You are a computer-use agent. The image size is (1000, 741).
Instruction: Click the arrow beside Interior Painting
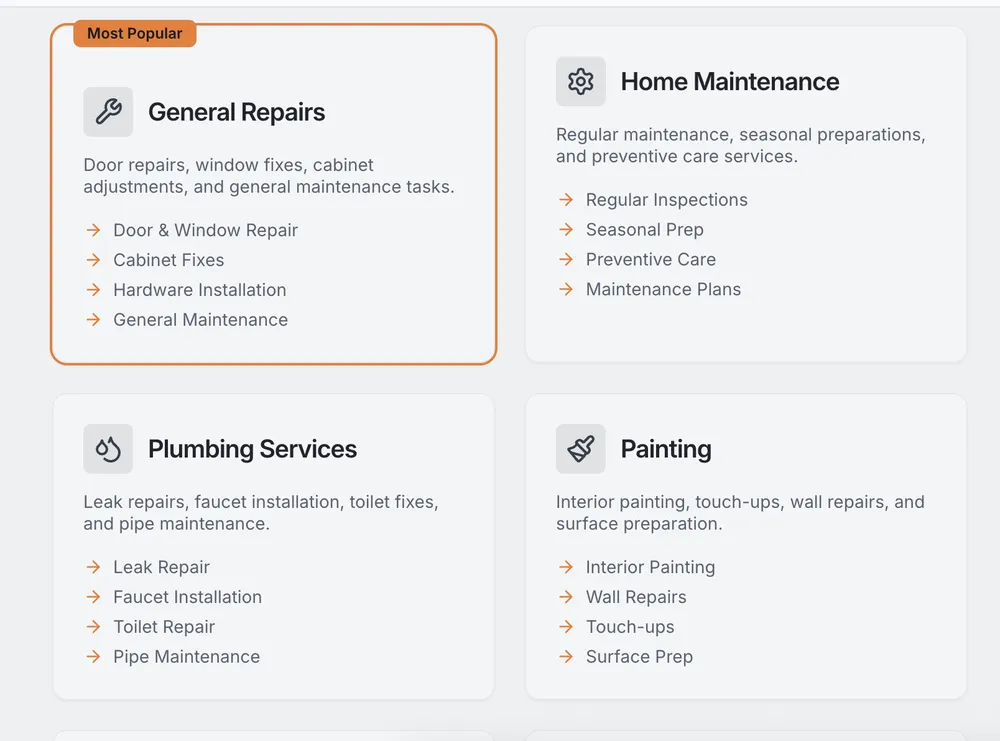pyautogui.click(x=565, y=567)
